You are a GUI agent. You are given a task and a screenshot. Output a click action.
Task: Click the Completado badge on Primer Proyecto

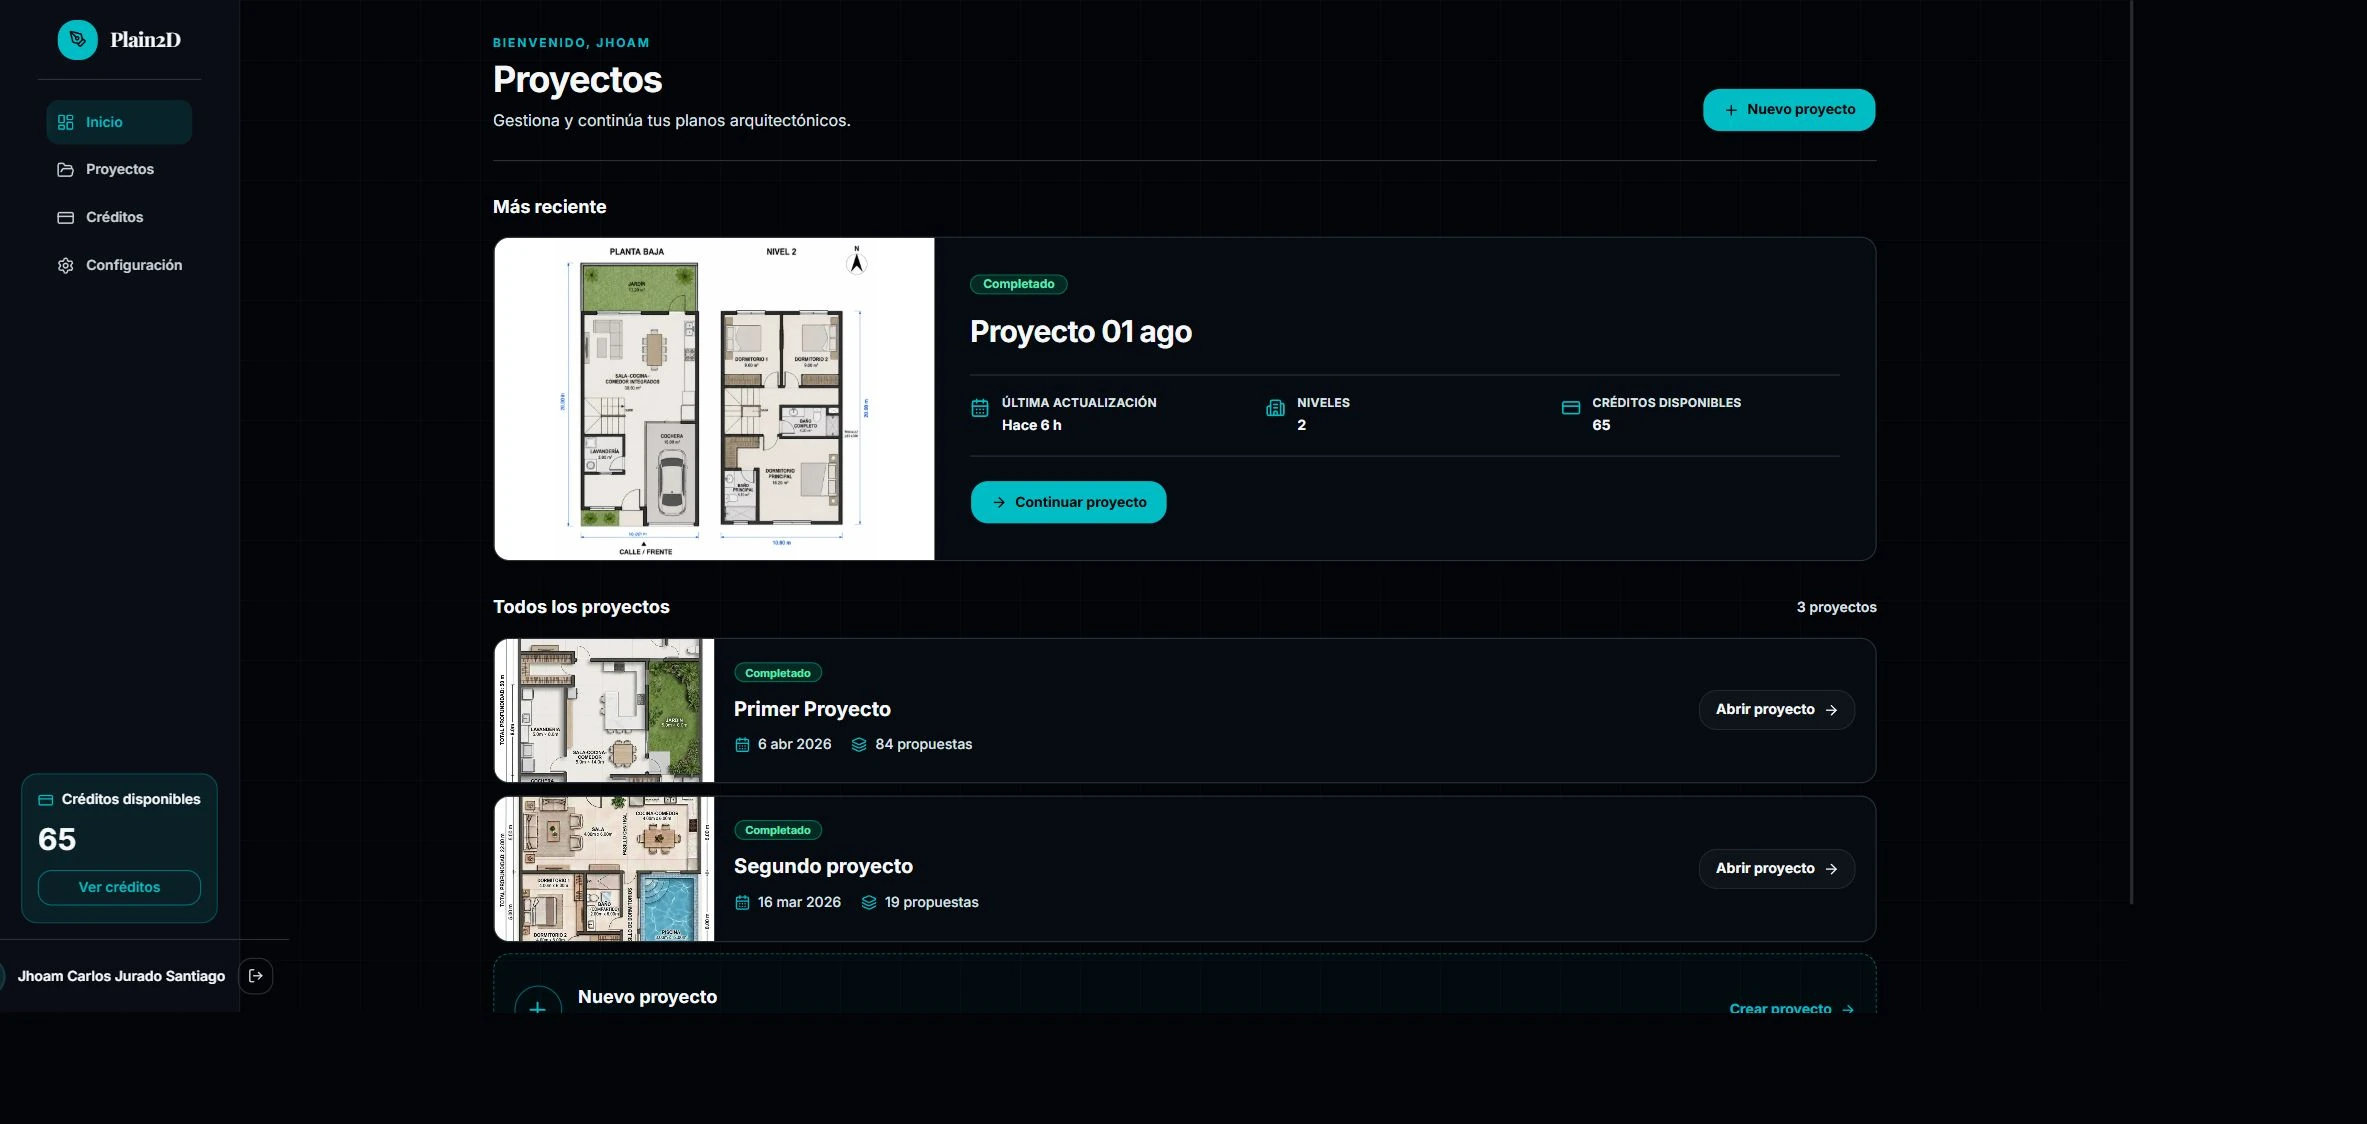click(778, 673)
